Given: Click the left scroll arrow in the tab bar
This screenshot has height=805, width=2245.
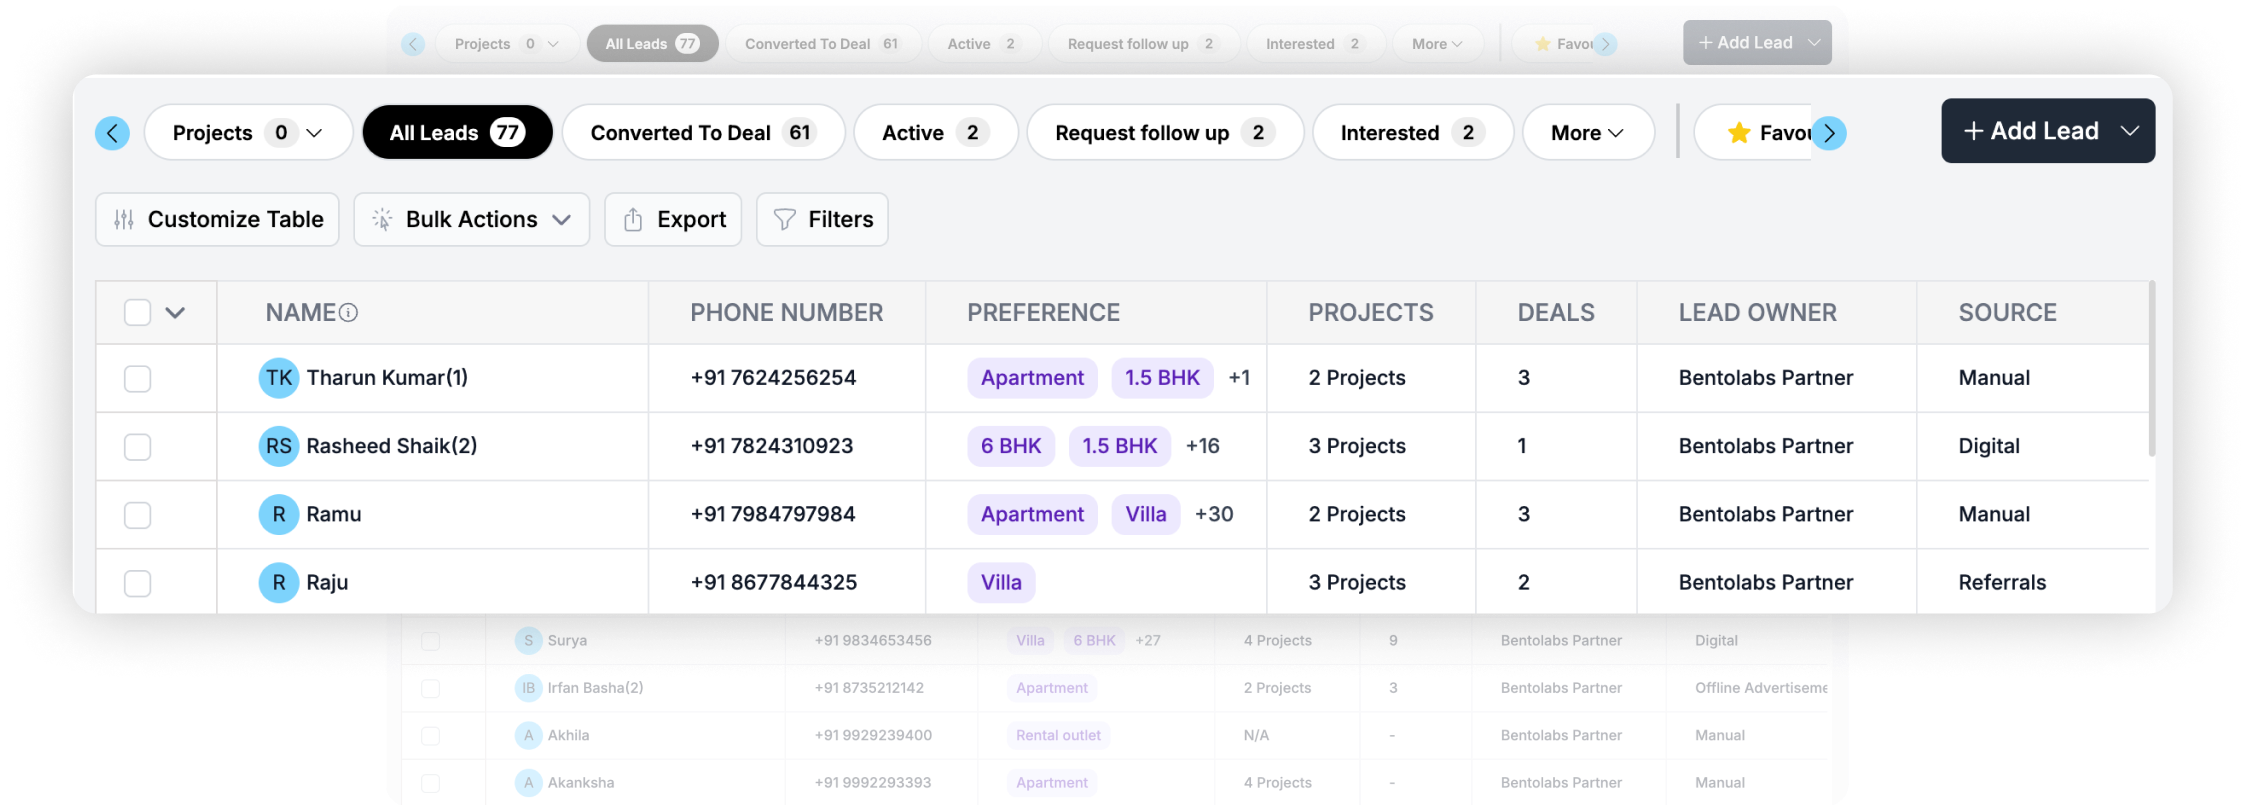Looking at the screenshot, I should (112, 133).
